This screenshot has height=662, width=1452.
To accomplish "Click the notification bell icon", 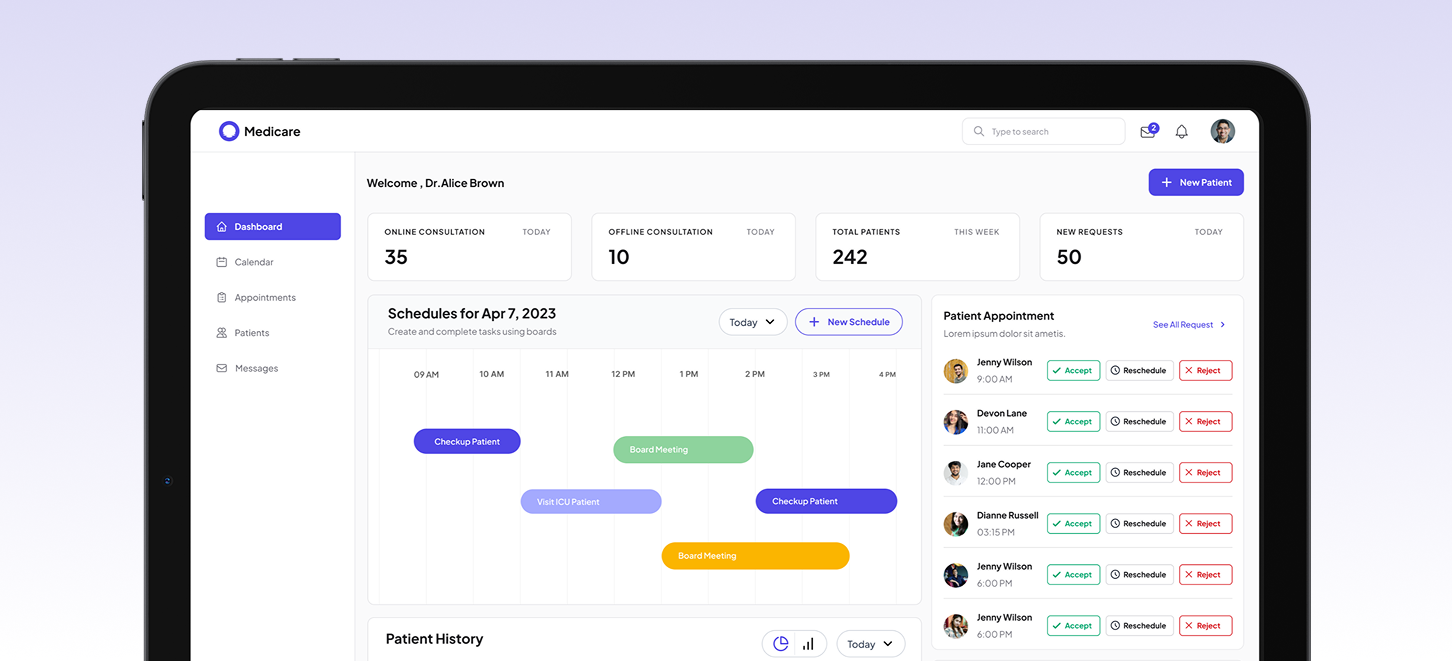I will [x=1181, y=132].
